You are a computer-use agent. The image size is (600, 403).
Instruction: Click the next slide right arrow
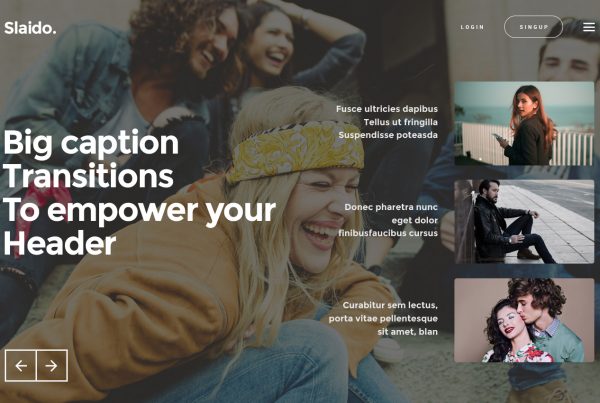tap(52, 365)
